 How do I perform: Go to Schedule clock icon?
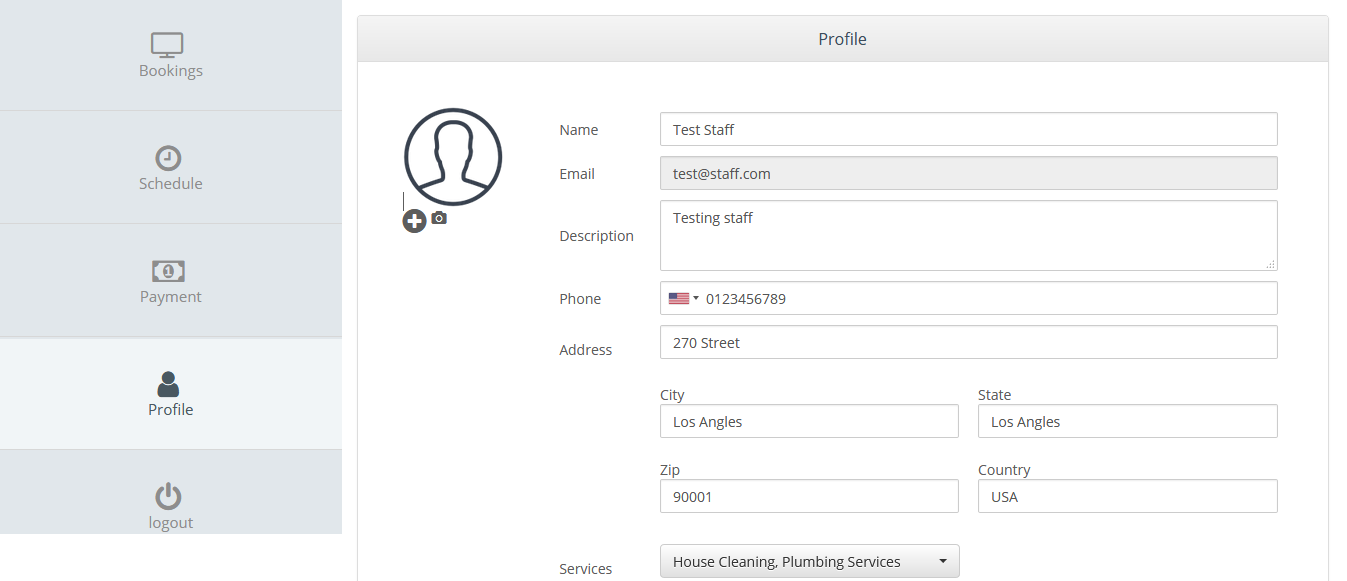click(168, 158)
